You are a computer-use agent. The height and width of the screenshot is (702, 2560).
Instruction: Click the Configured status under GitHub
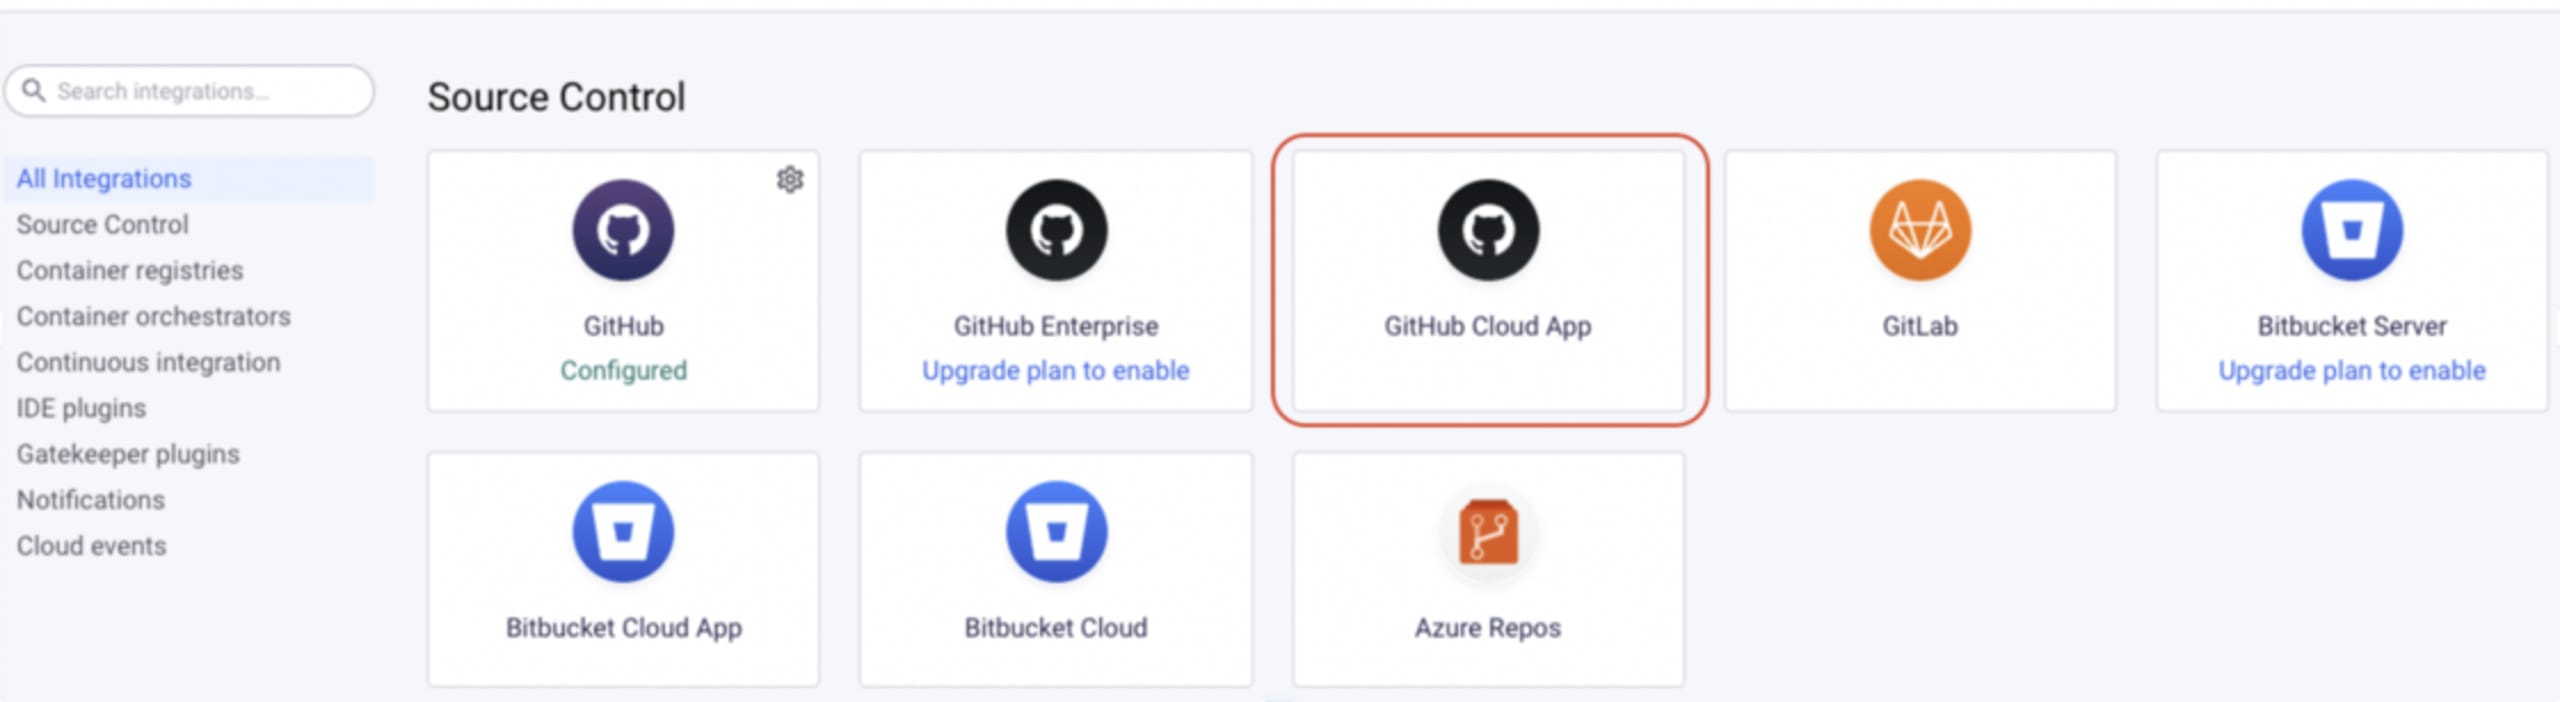623,371
